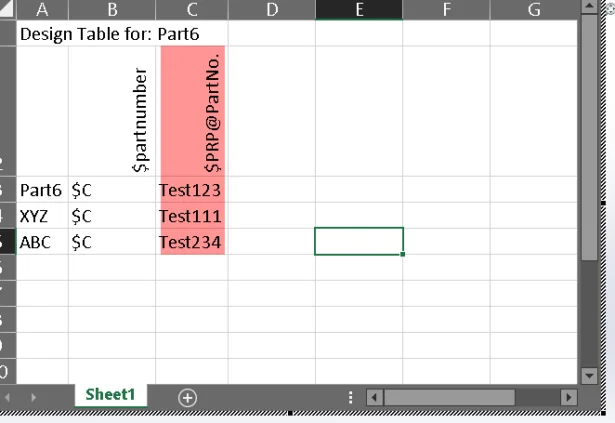
Task: Select cell containing XYZ
Action: click(x=42, y=216)
